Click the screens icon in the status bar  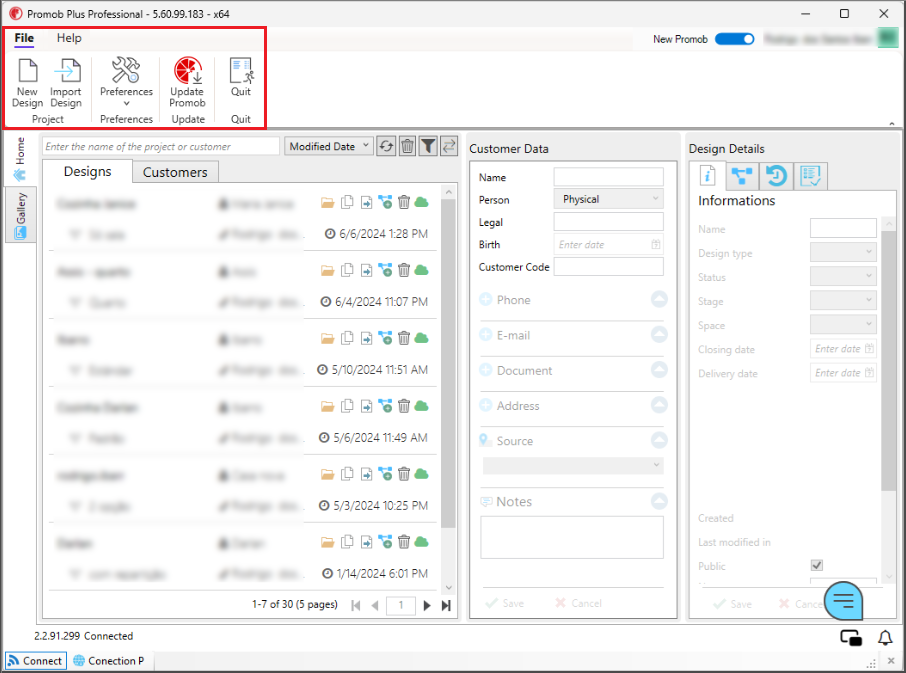851,638
